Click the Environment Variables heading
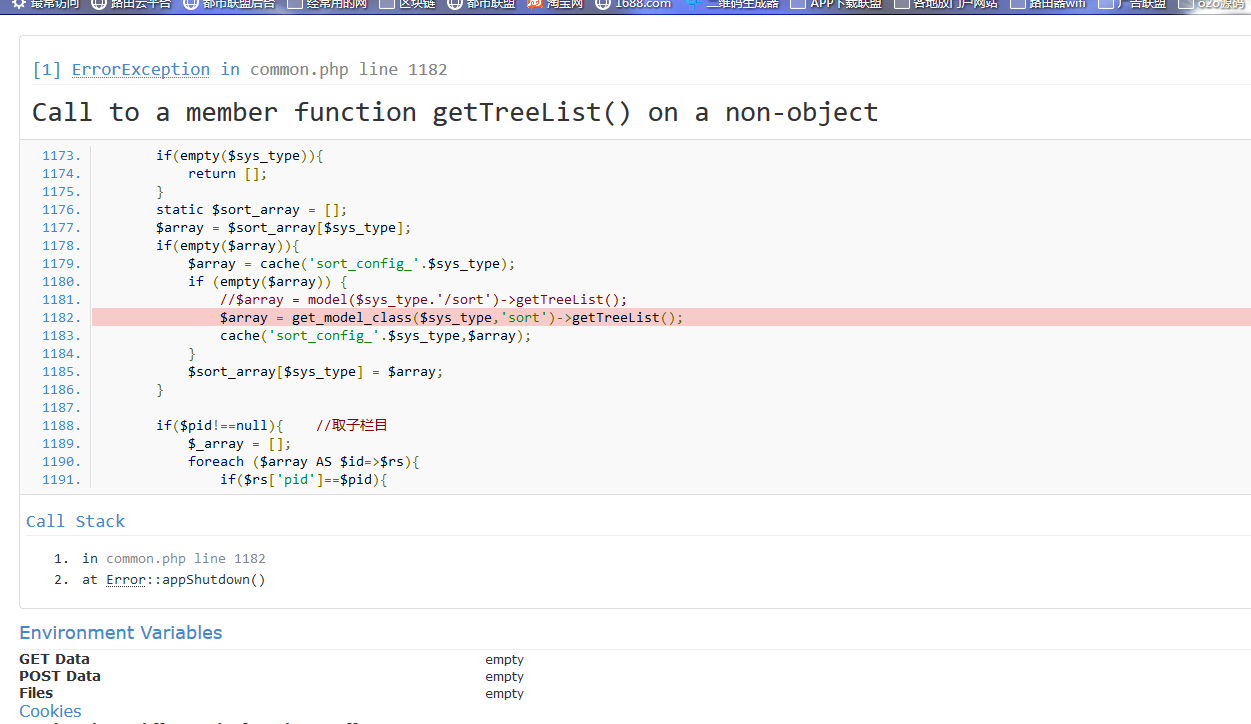The height and width of the screenshot is (724, 1251). (120, 633)
